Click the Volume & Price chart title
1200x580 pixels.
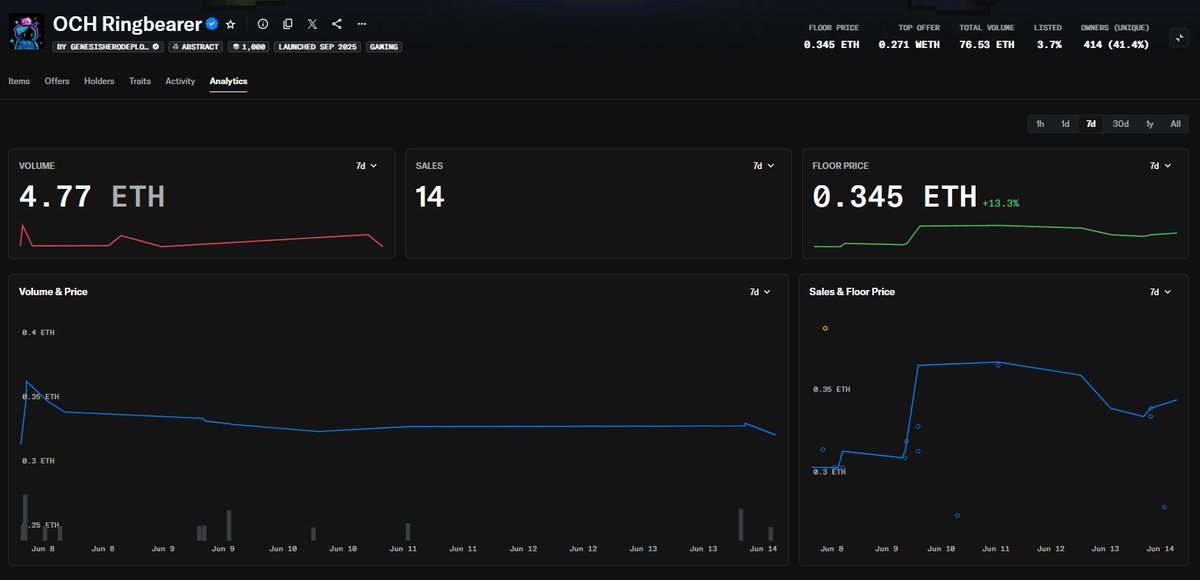click(x=53, y=292)
